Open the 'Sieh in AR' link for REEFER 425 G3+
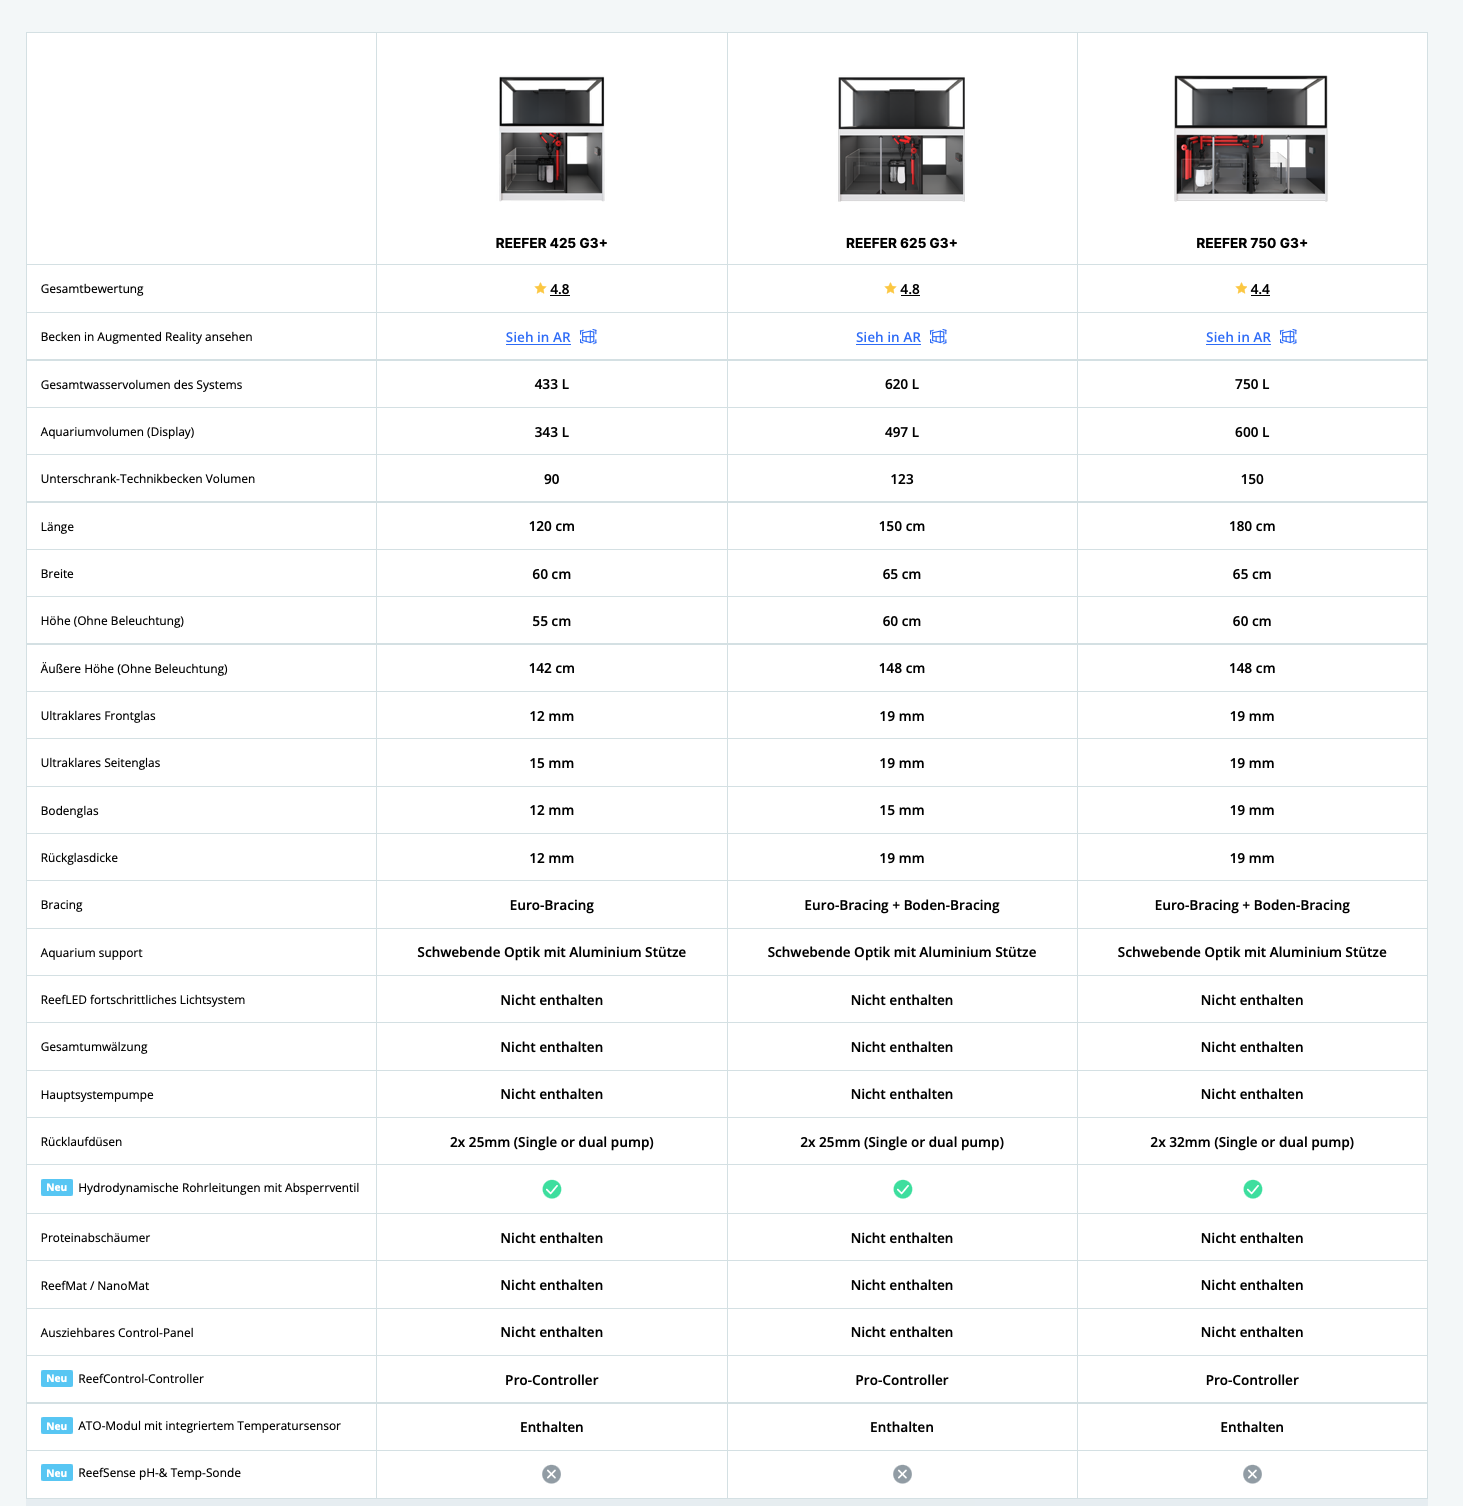Screen dimensions: 1463x1506 click(538, 337)
